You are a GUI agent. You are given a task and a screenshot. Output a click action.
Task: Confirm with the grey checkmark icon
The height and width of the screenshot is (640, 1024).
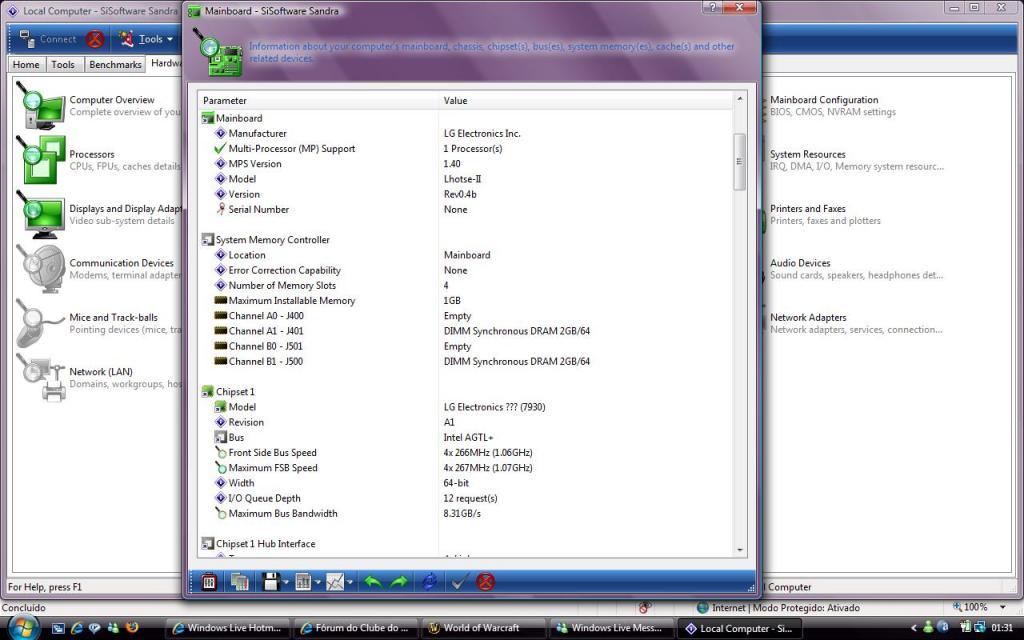pos(458,581)
